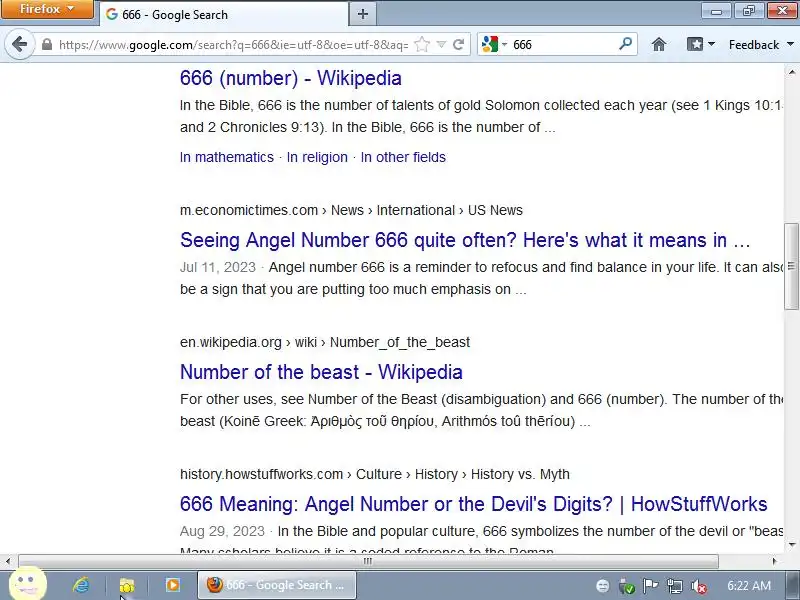Click the horizontal scrollbar right arrow
Screen dimensions: 800x600
point(774,561)
